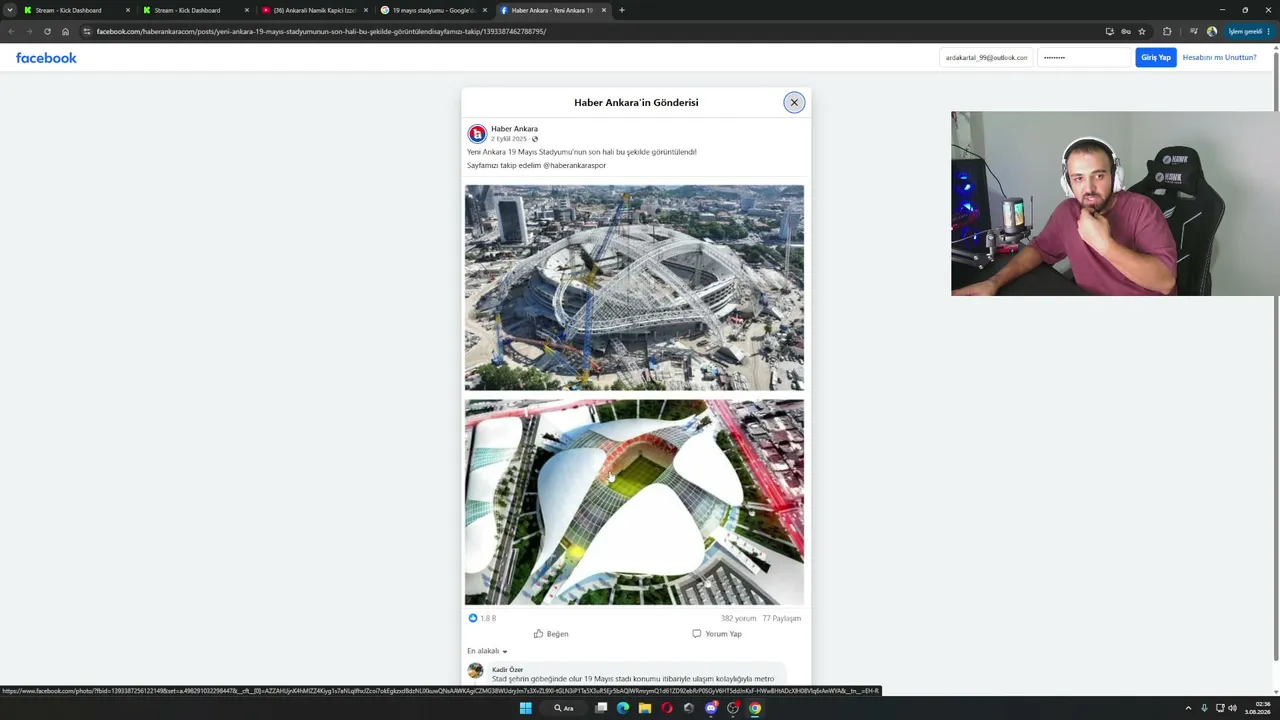Click Kadir Özer commenter avatar
Viewport: 1280px width, 720px height.
[475, 671]
